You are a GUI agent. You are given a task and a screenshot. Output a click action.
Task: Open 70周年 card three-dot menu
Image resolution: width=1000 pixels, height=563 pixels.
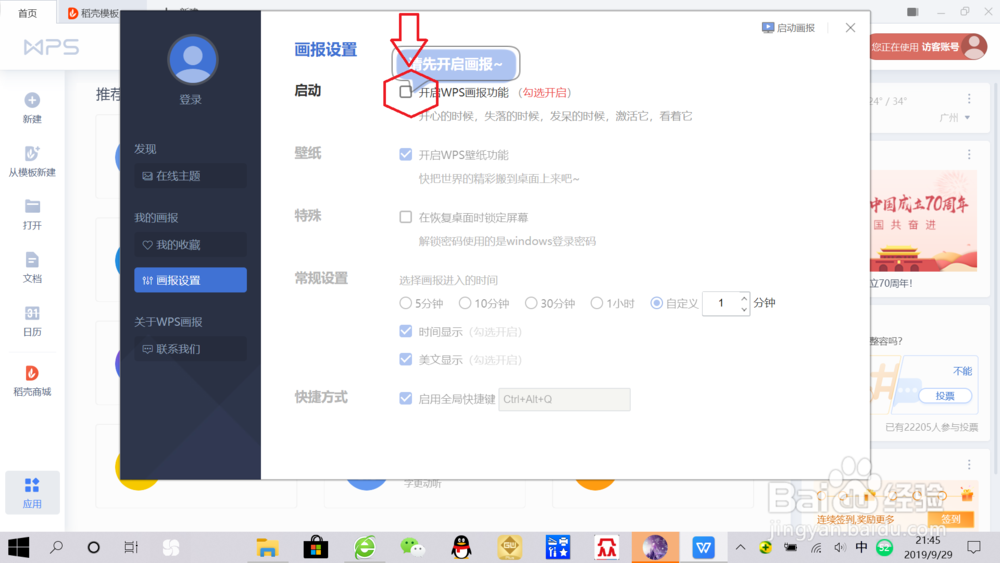[969, 154]
